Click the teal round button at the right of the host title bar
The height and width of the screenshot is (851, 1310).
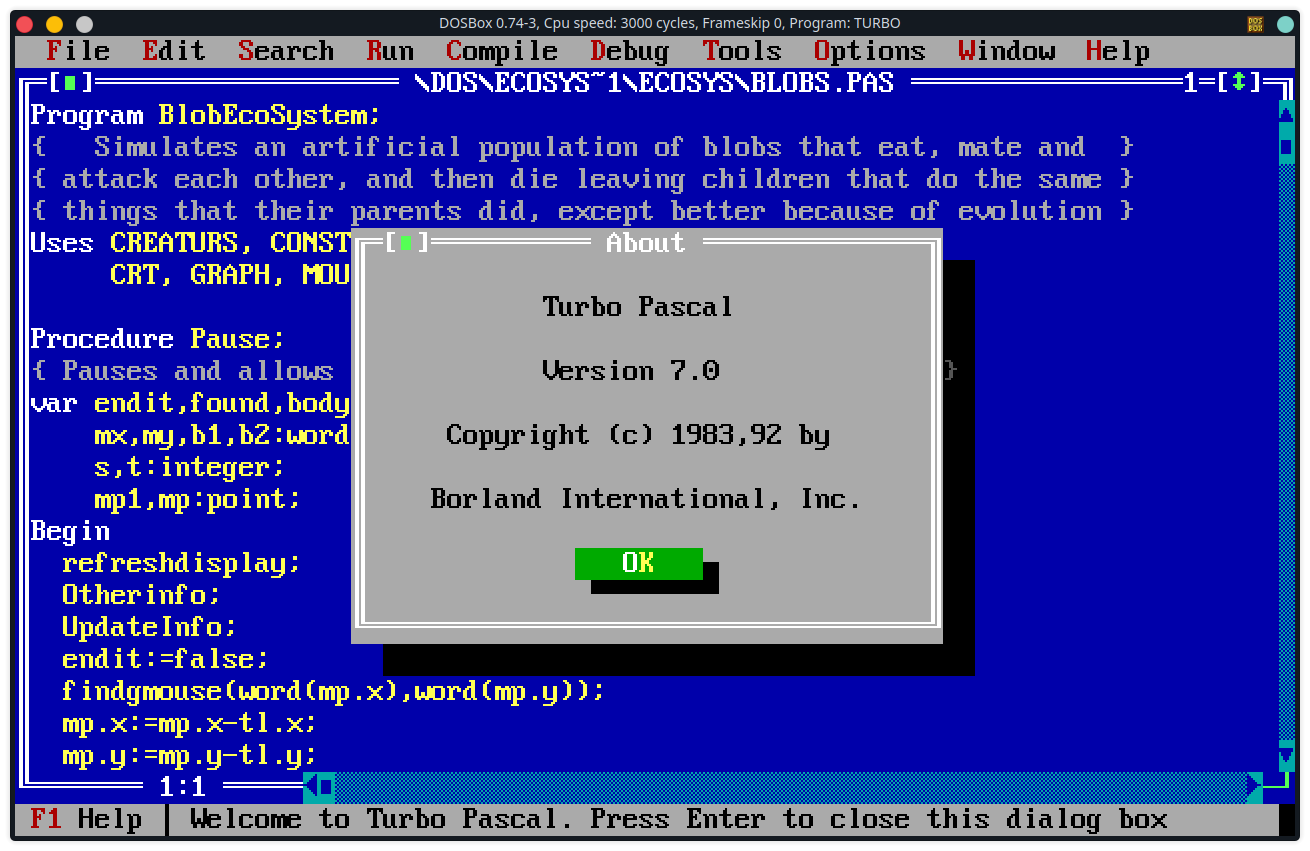pyautogui.click(x=1286, y=24)
